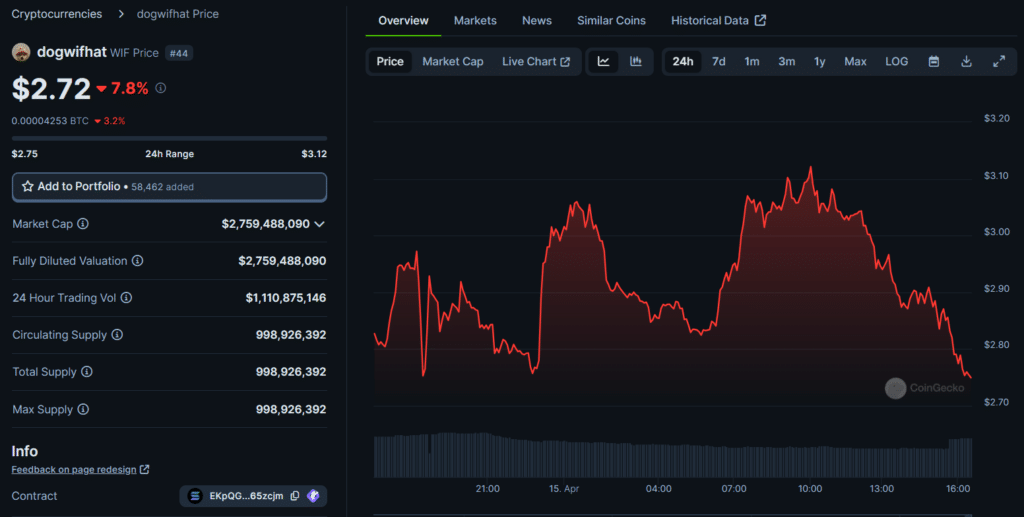Click the Cryptocurrencies breadcrumb
This screenshot has width=1024, height=517.
(56, 14)
